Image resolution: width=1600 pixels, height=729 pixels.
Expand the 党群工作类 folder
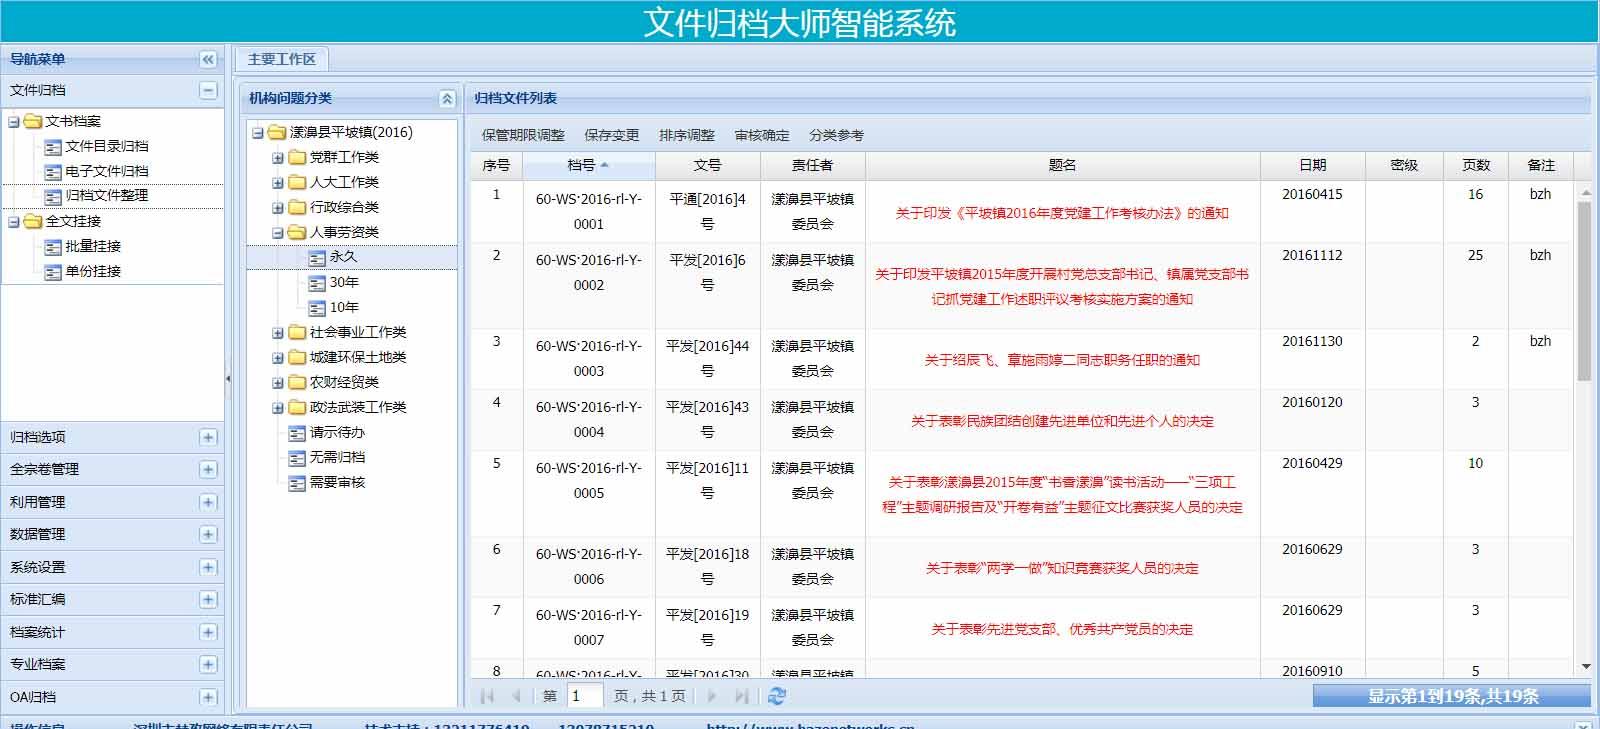click(278, 157)
